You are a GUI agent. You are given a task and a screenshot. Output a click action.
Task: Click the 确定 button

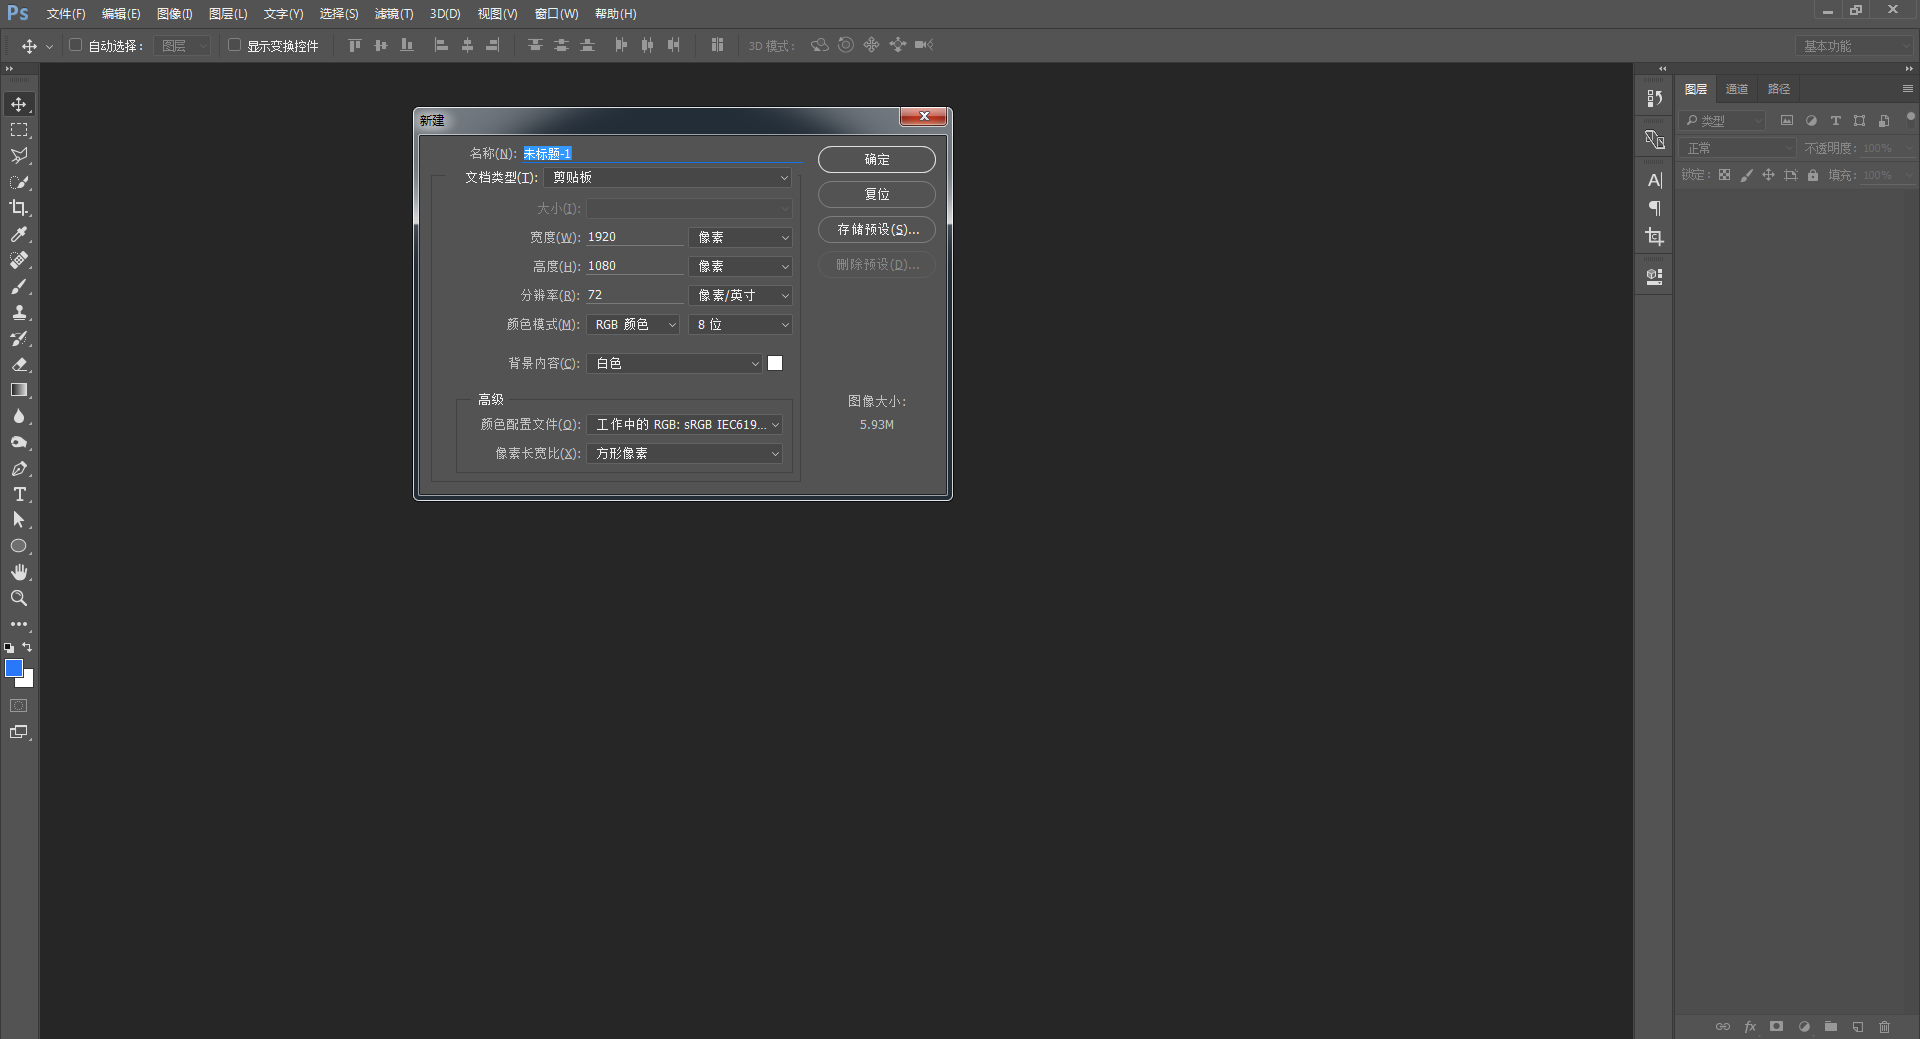click(x=877, y=160)
